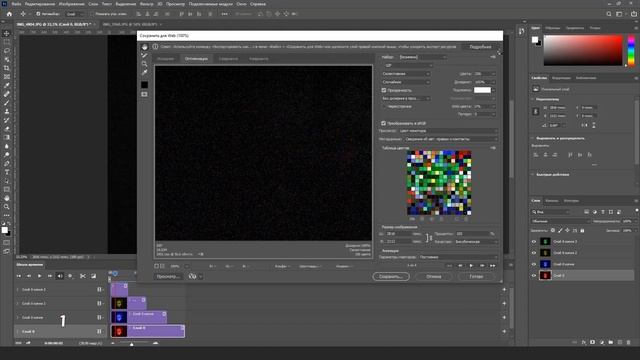Screen dimensions: 640x360
Task: Open the Метаданные dropdown
Action: pyautogui.click(x=451, y=139)
